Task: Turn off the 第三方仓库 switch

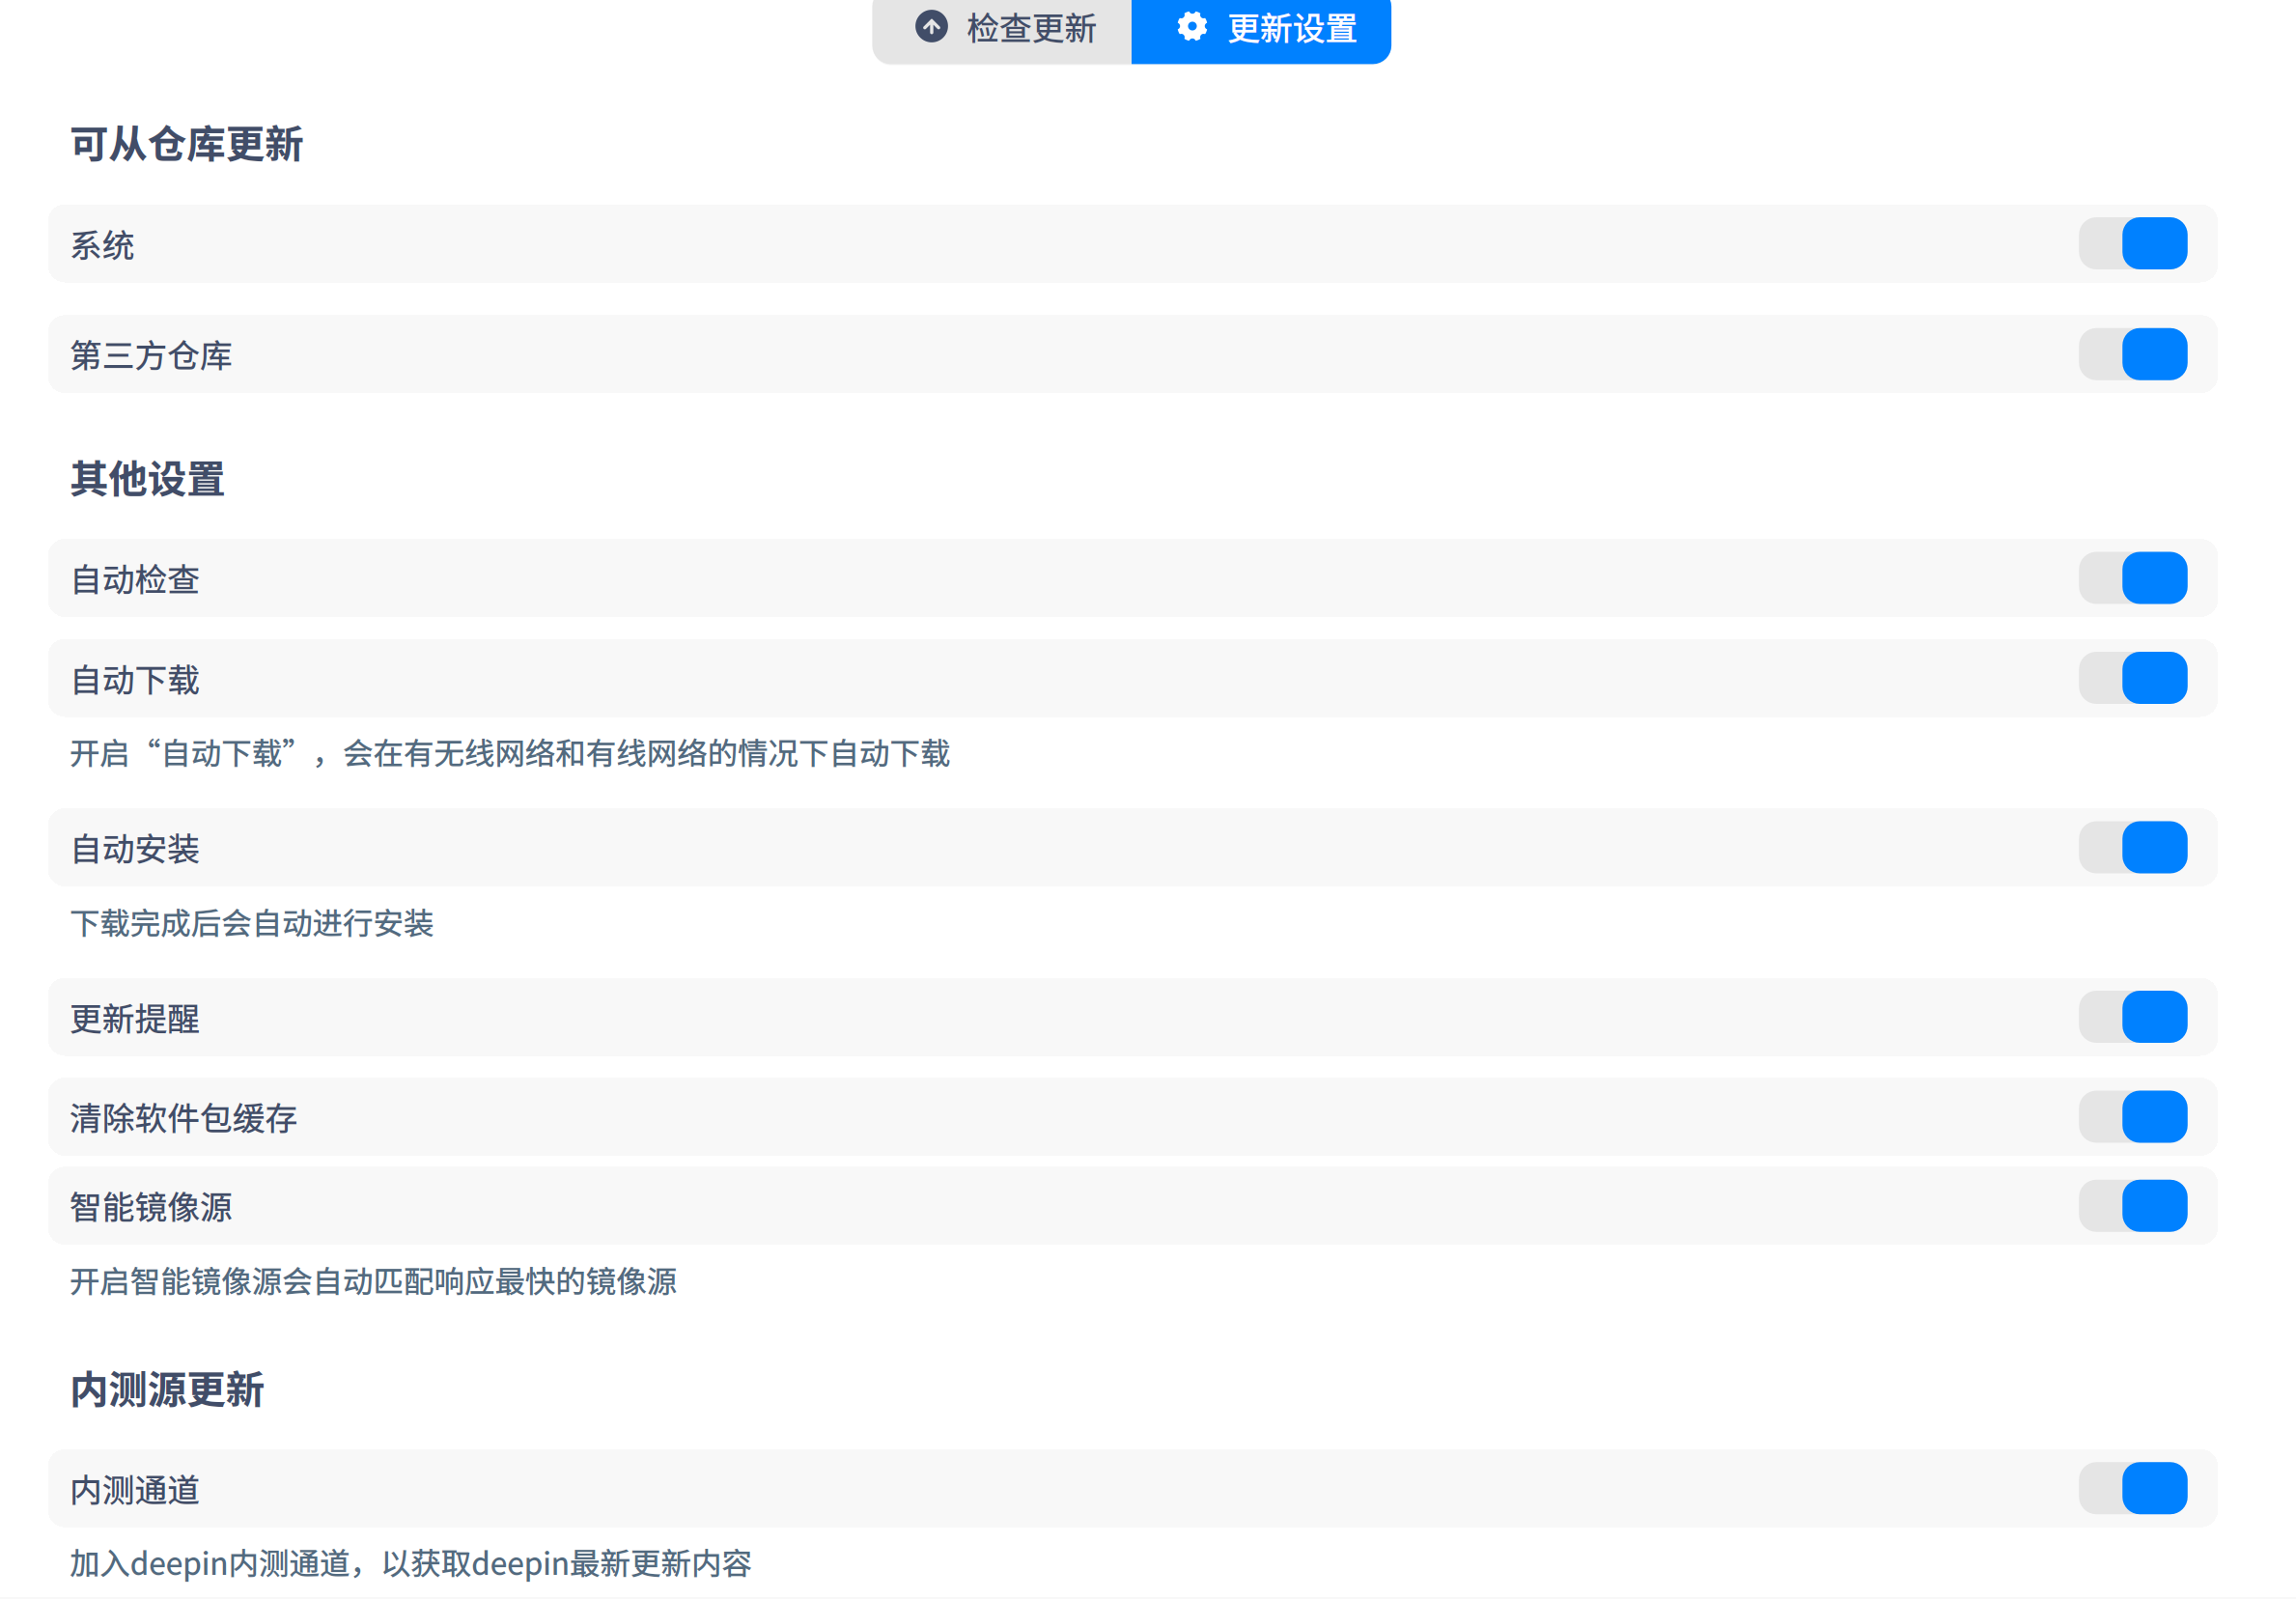Action: (x=2134, y=354)
